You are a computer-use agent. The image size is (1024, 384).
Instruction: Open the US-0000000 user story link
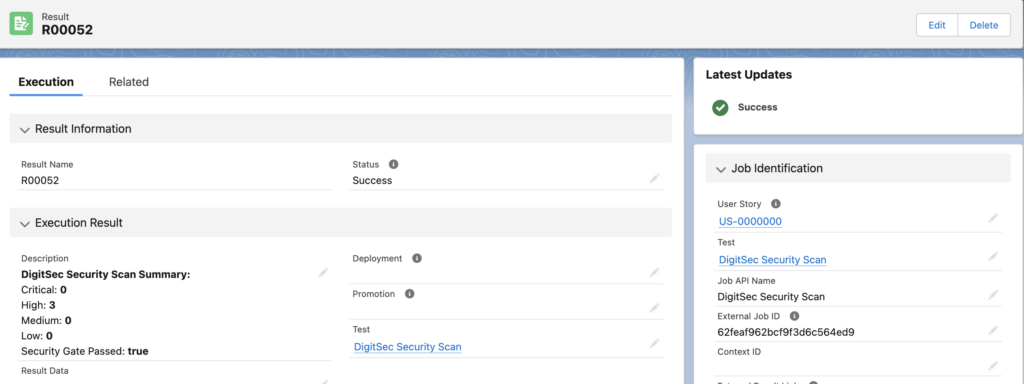click(750, 221)
